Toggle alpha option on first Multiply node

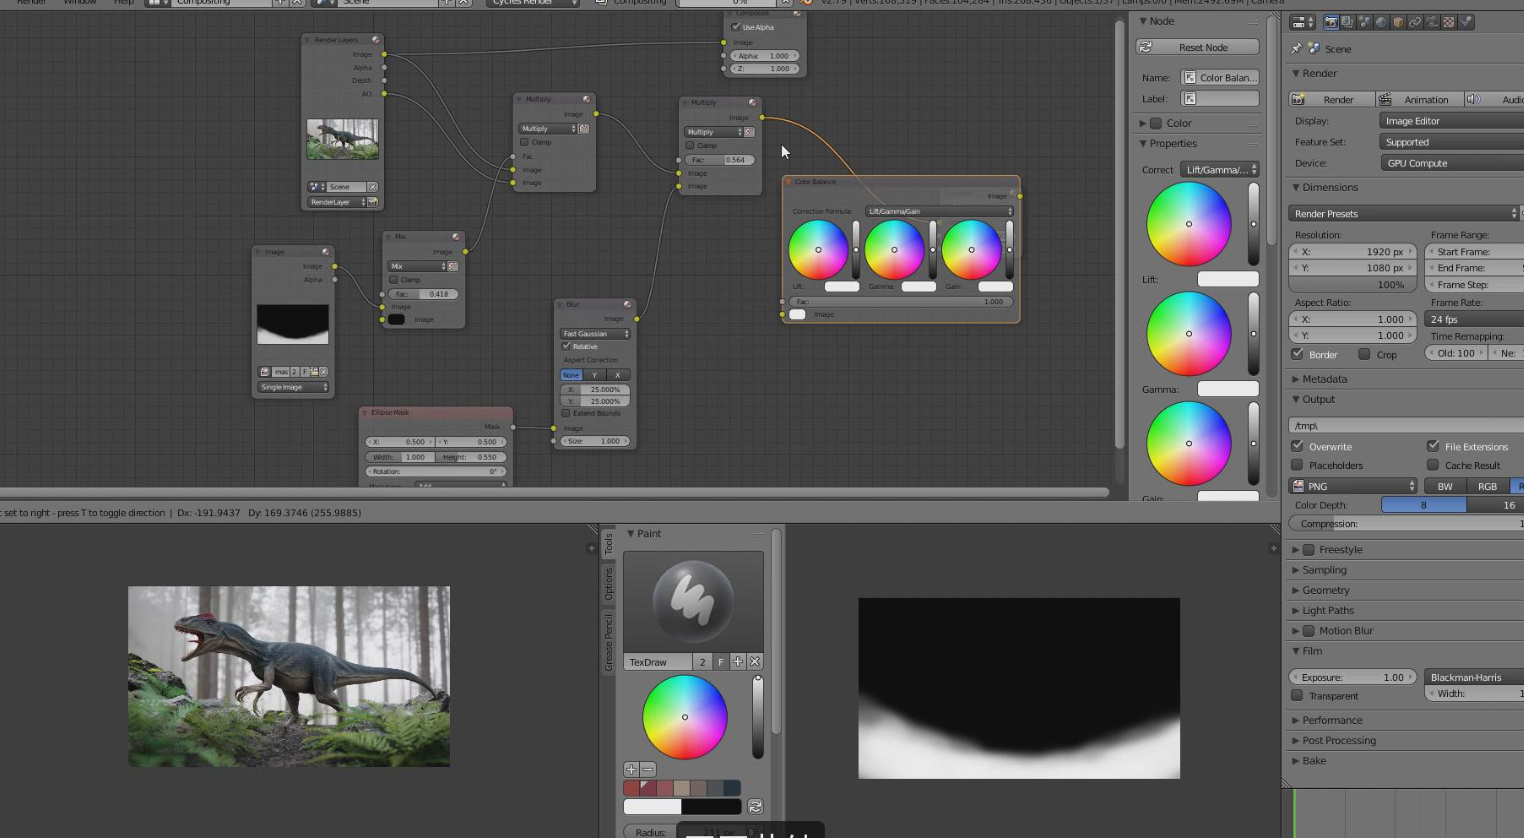(x=583, y=129)
